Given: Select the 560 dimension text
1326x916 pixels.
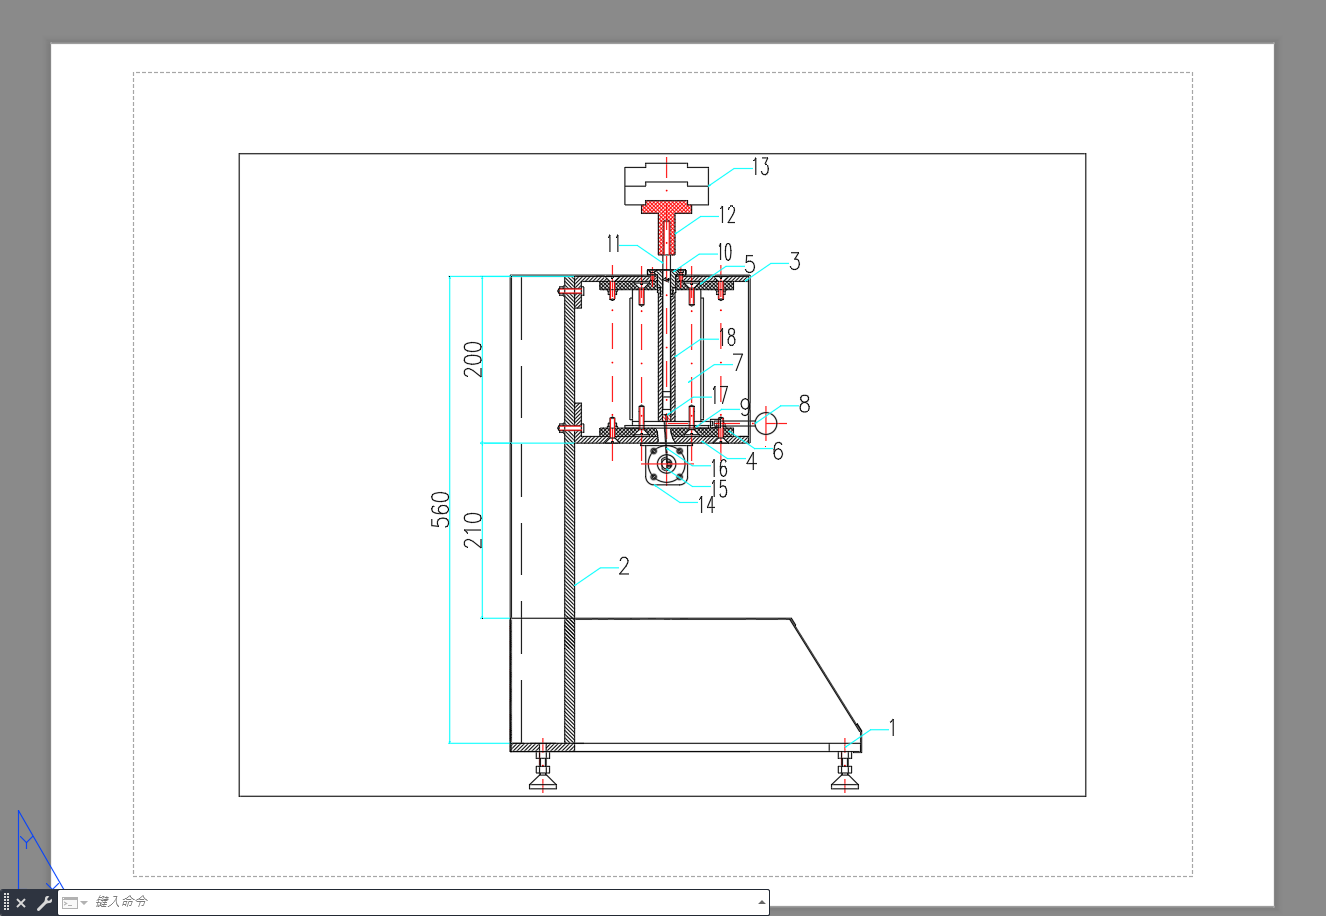Looking at the screenshot, I should [440, 510].
